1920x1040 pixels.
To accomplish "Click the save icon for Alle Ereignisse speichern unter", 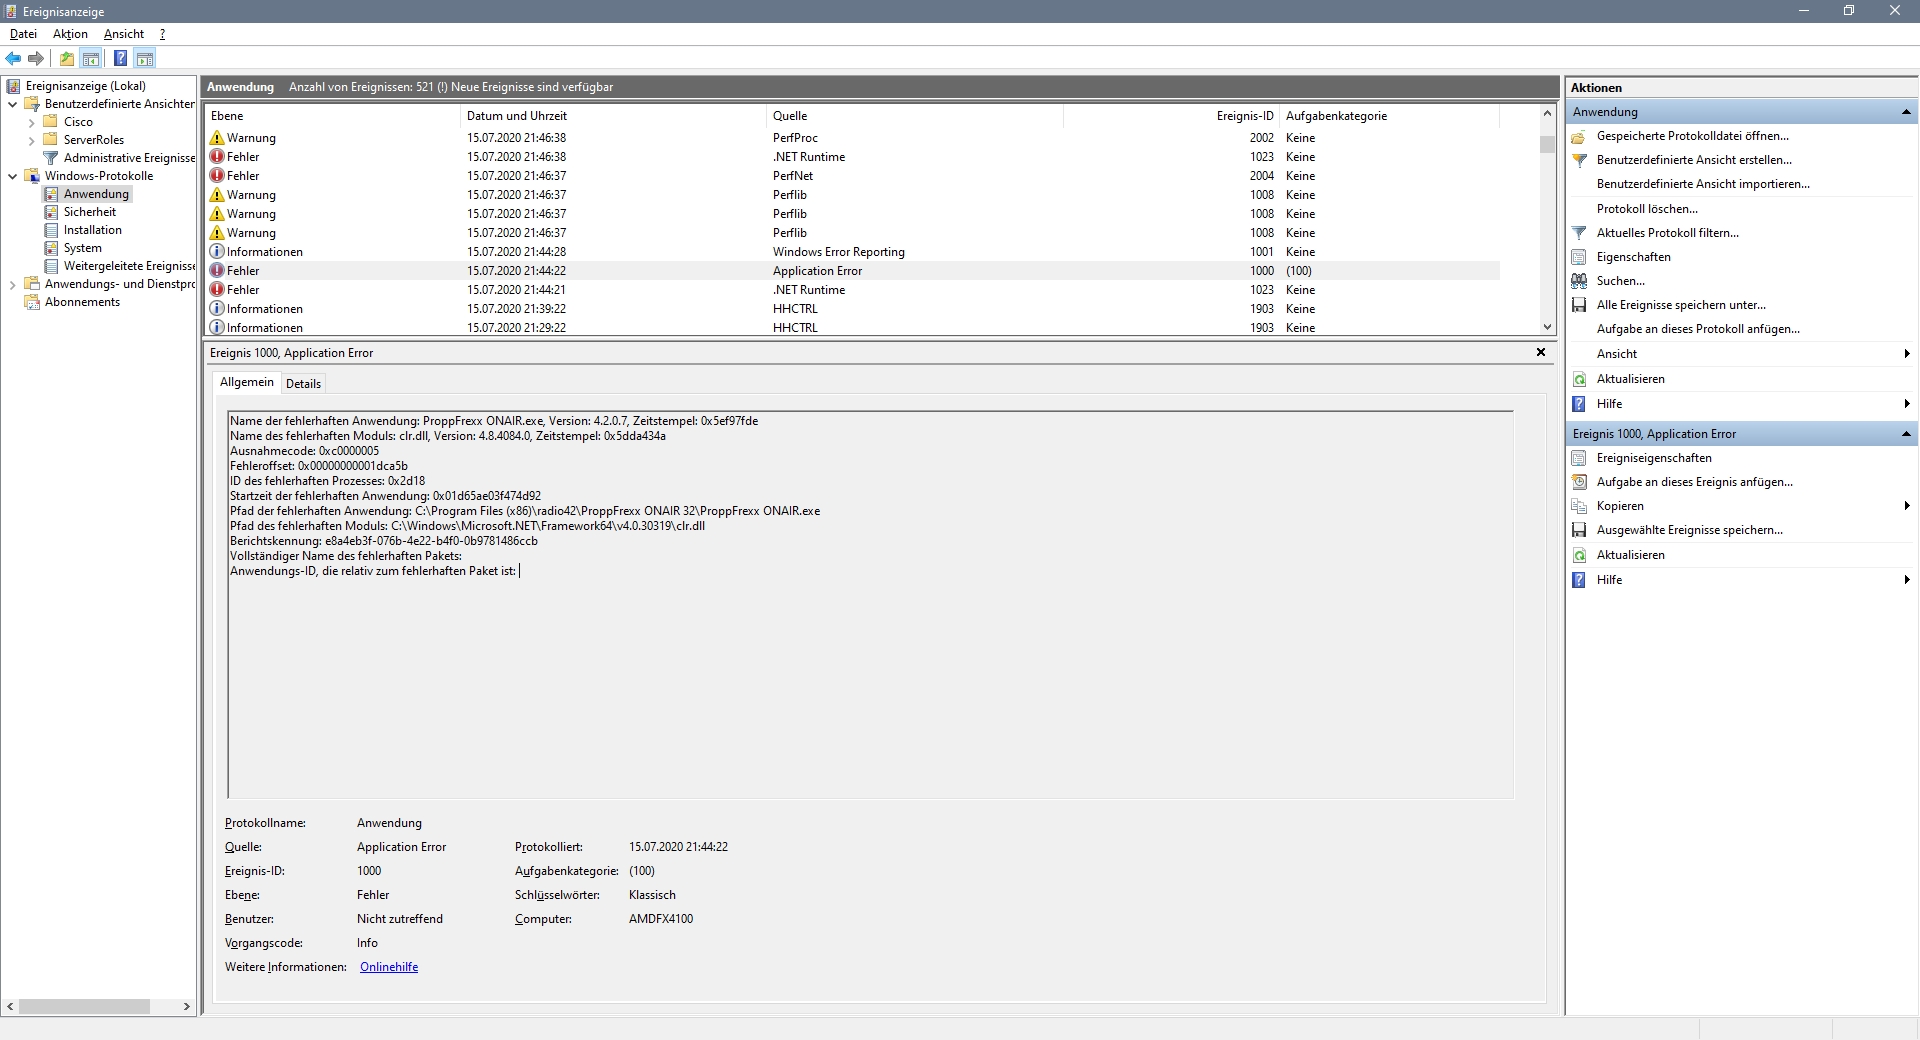I will pyautogui.click(x=1579, y=305).
